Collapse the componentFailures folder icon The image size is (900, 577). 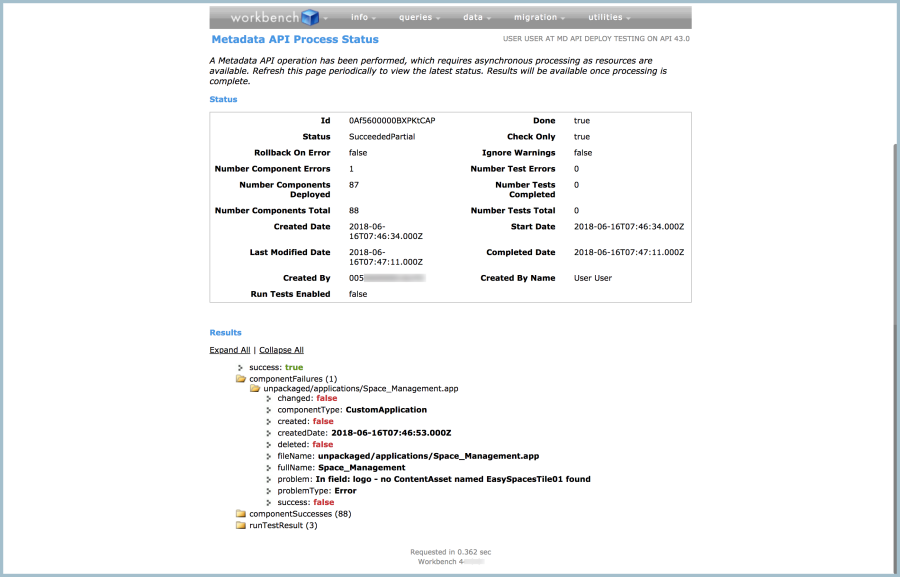[x=240, y=380]
